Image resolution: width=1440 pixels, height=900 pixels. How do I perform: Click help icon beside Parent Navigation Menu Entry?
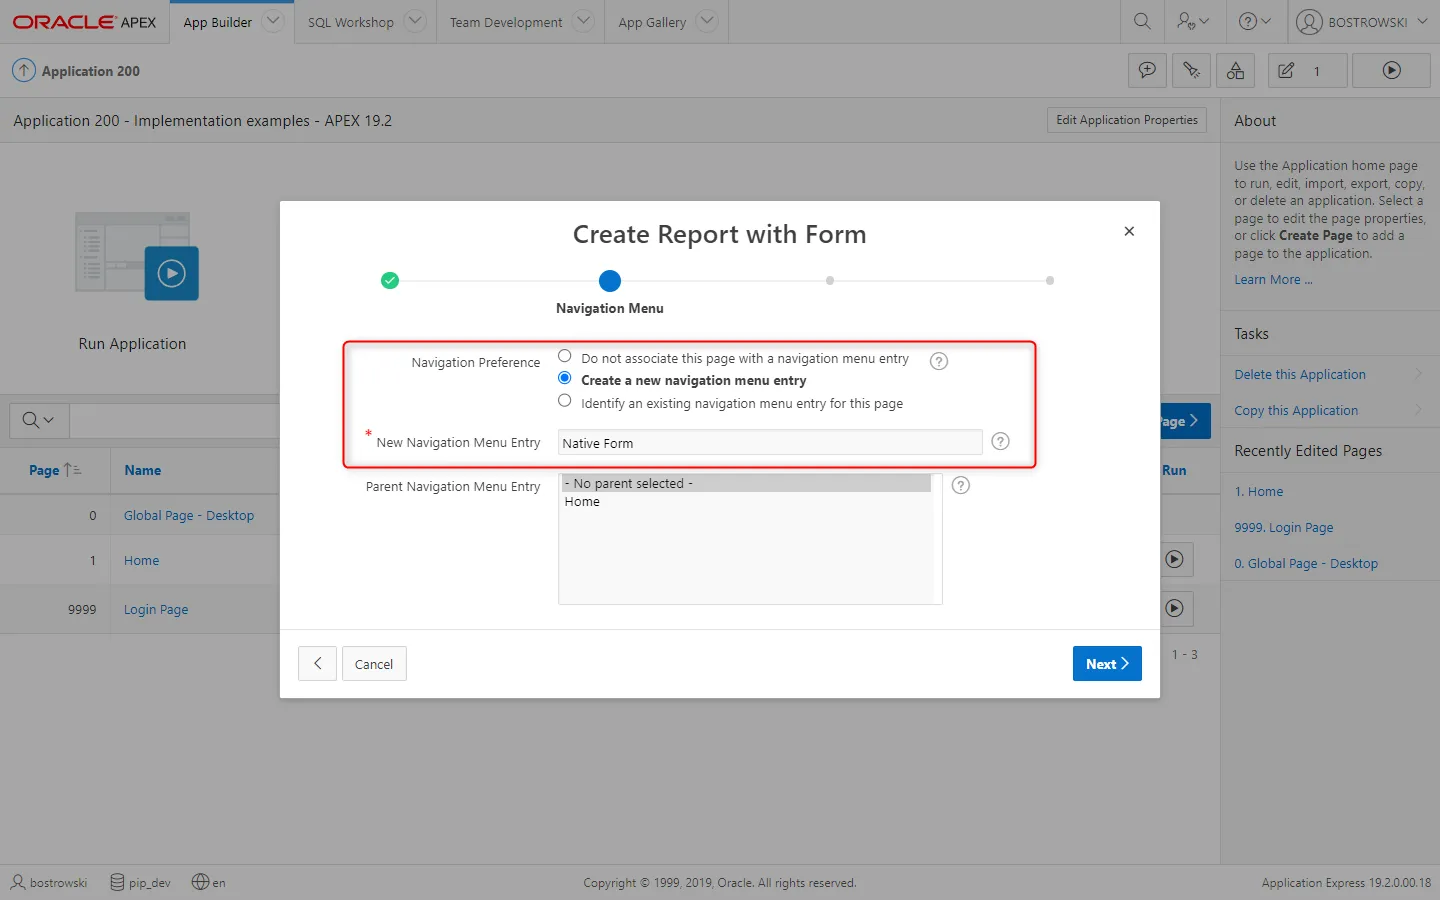point(960,486)
